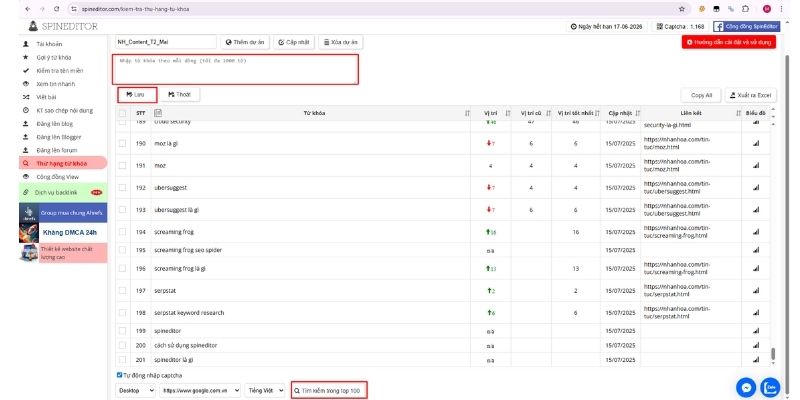
Task: Click the table vertical scrollbar thumb
Action: 773,354
